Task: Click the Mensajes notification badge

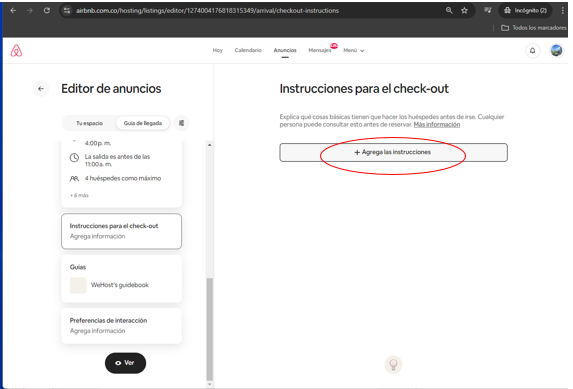Action: coord(334,46)
